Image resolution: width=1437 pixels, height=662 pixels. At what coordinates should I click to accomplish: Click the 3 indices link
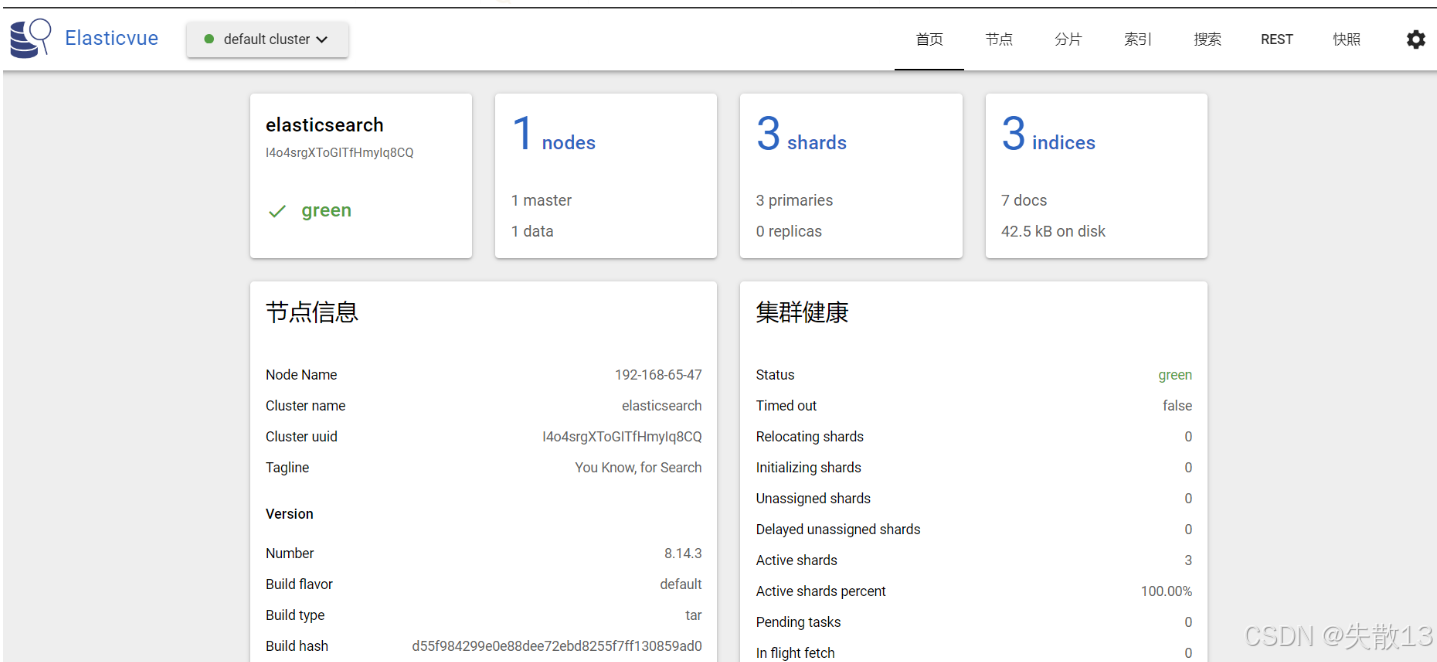(x=1048, y=134)
